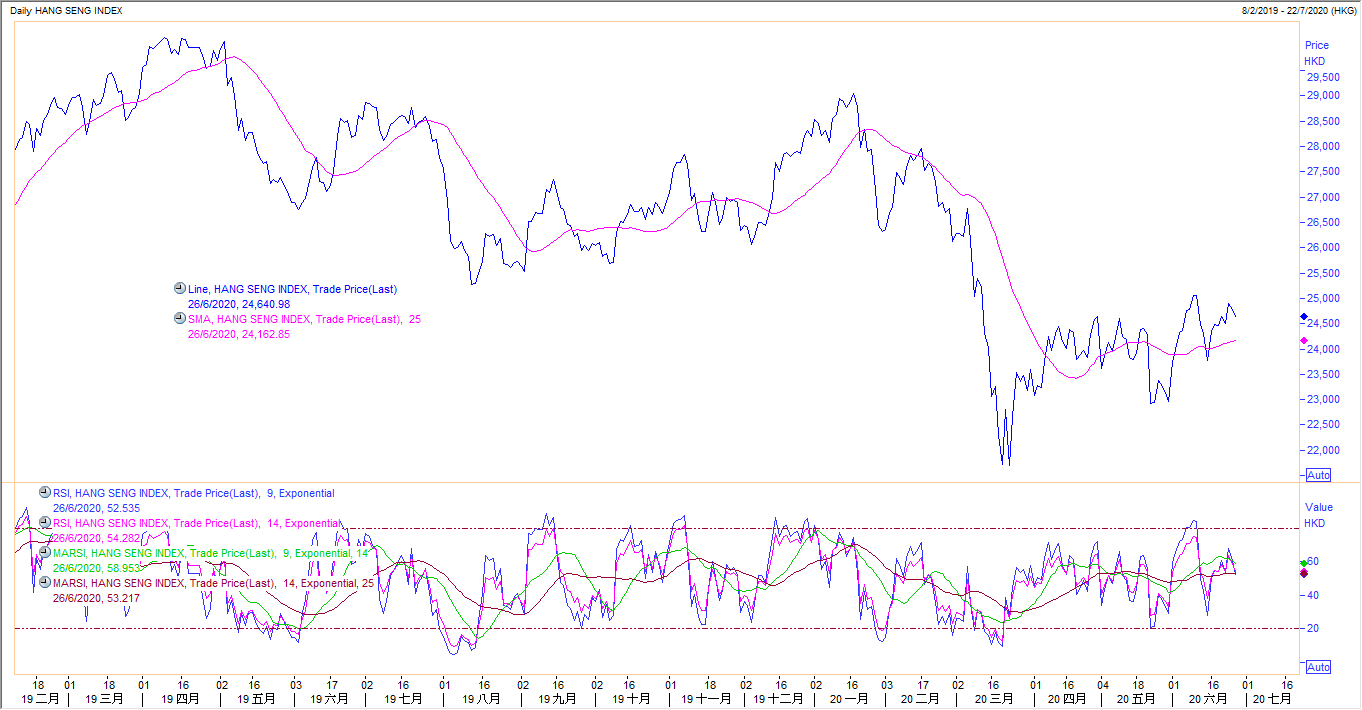Click the '19 四月' month label on the time axis
The height and width of the screenshot is (710, 1362).
(x=181, y=699)
